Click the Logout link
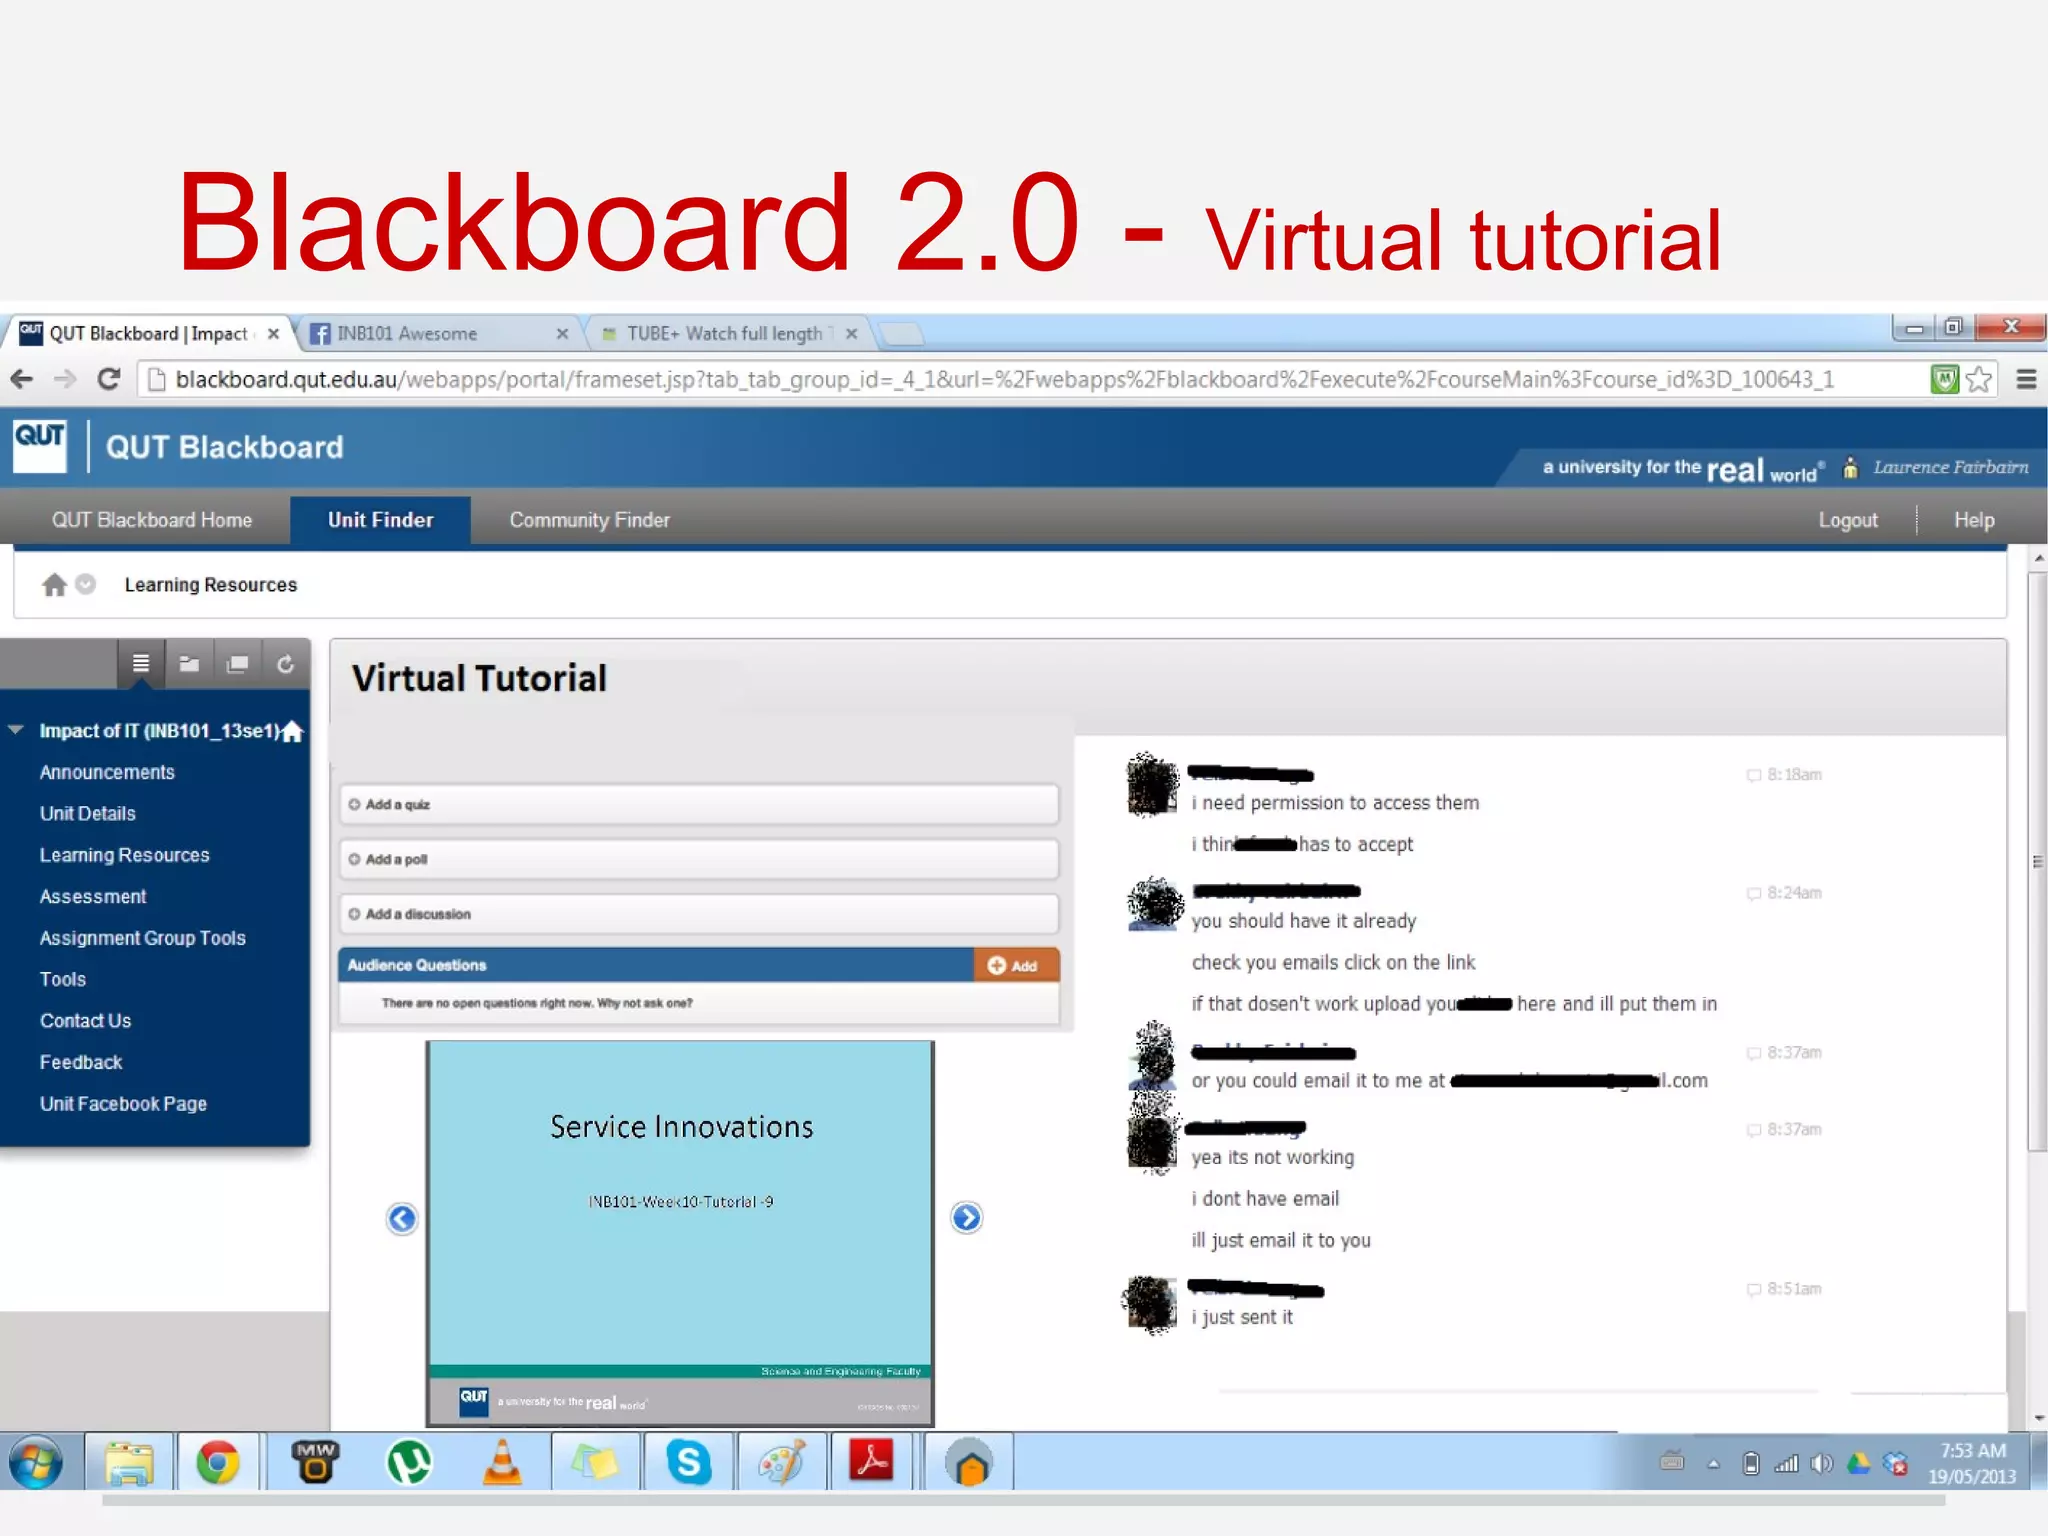The width and height of the screenshot is (2048, 1536). click(x=1847, y=520)
